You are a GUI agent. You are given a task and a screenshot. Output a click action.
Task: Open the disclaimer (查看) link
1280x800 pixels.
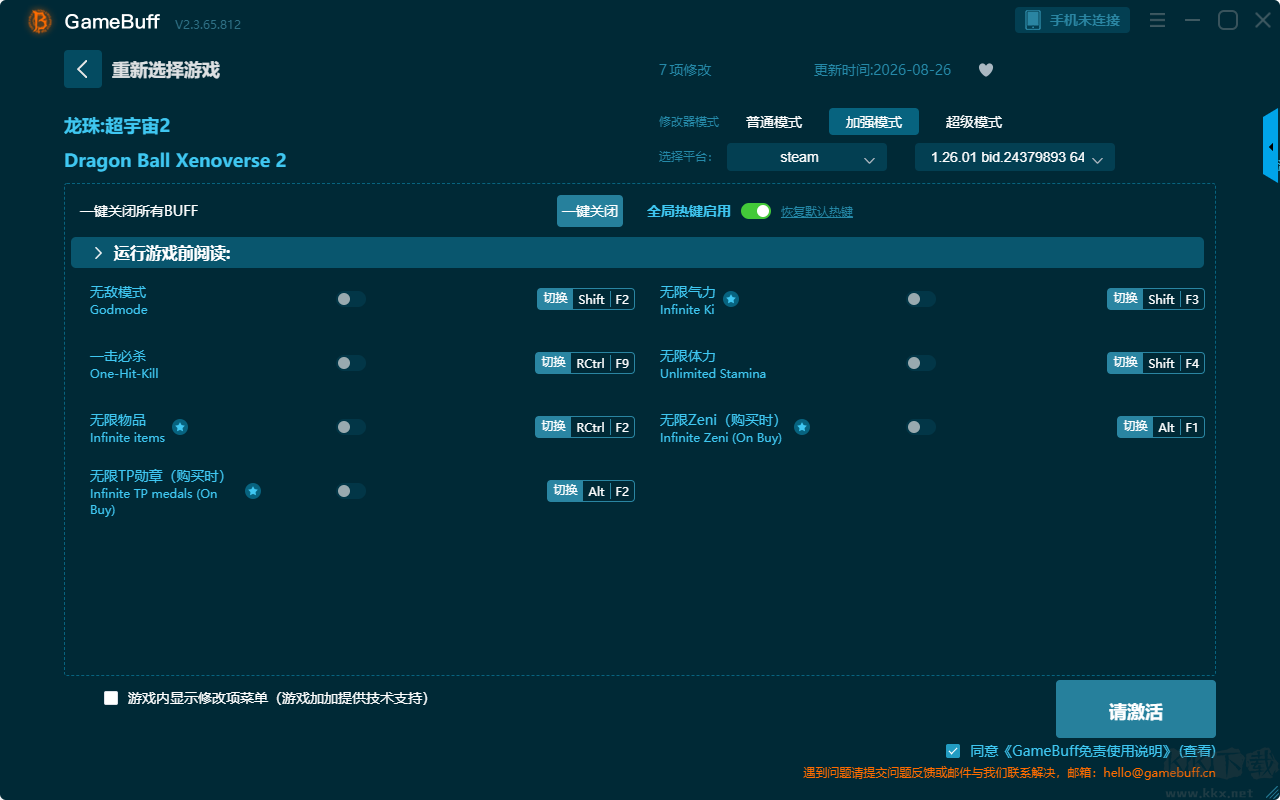pyautogui.click(x=1197, y=751)
